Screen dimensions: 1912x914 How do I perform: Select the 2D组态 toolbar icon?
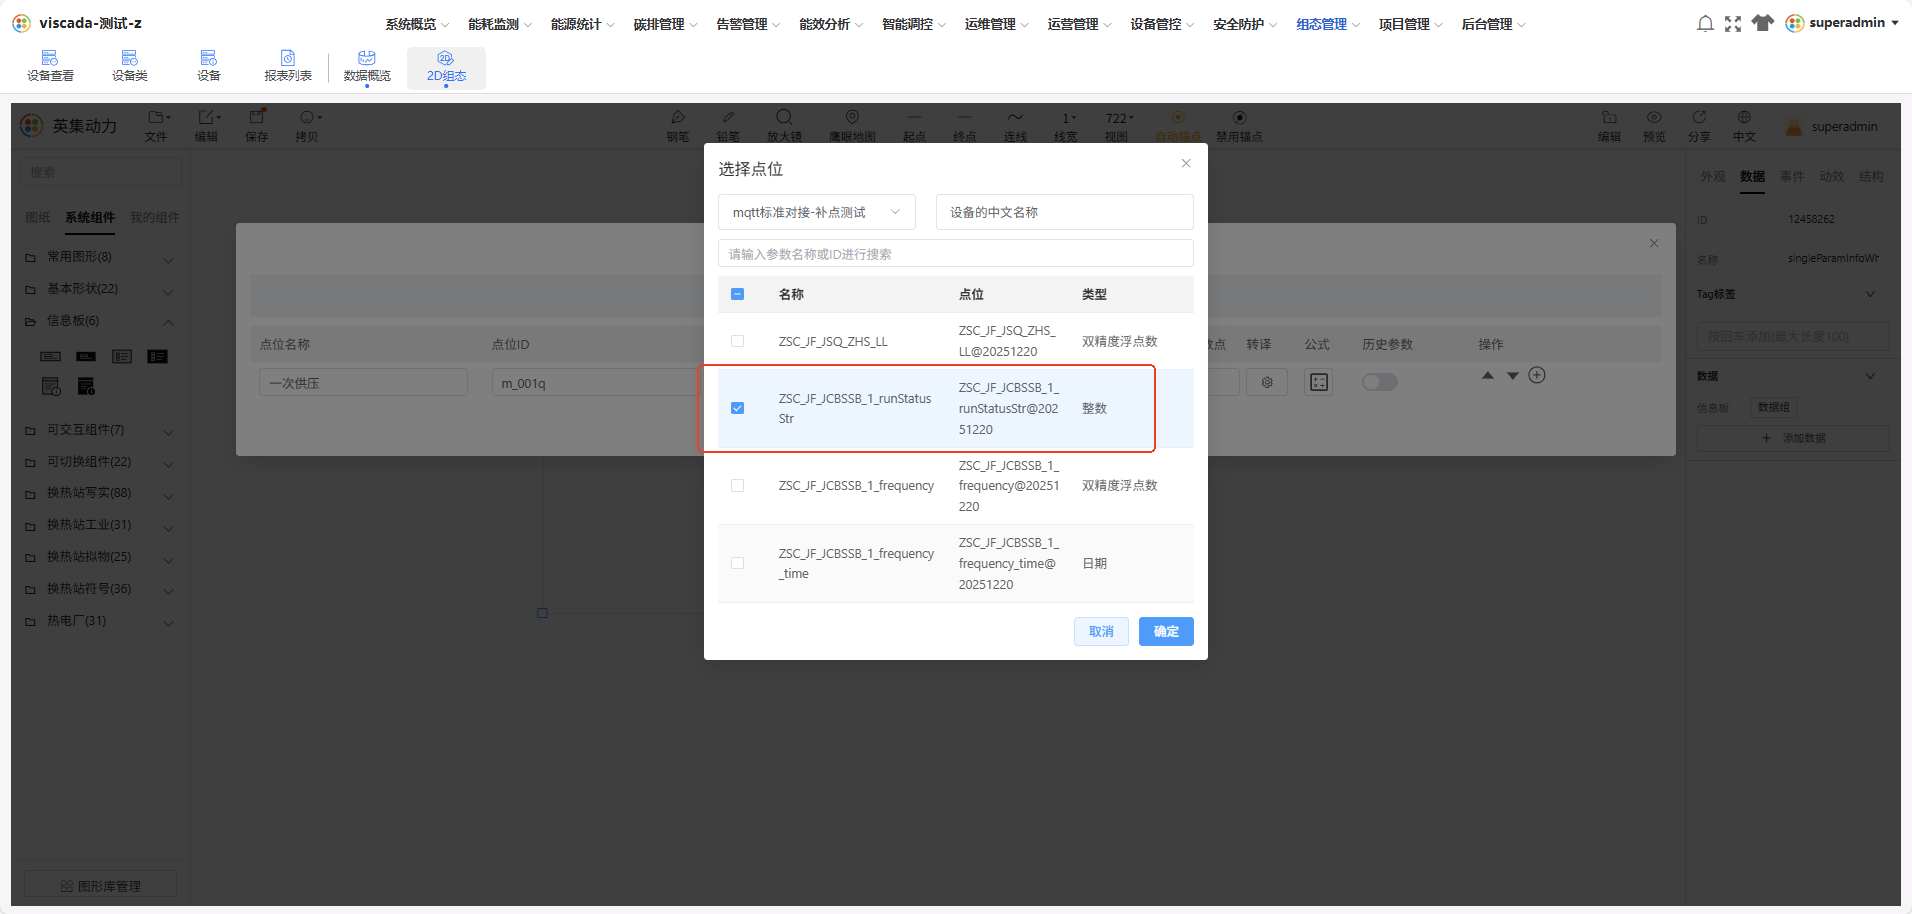(x=446, y=66)
